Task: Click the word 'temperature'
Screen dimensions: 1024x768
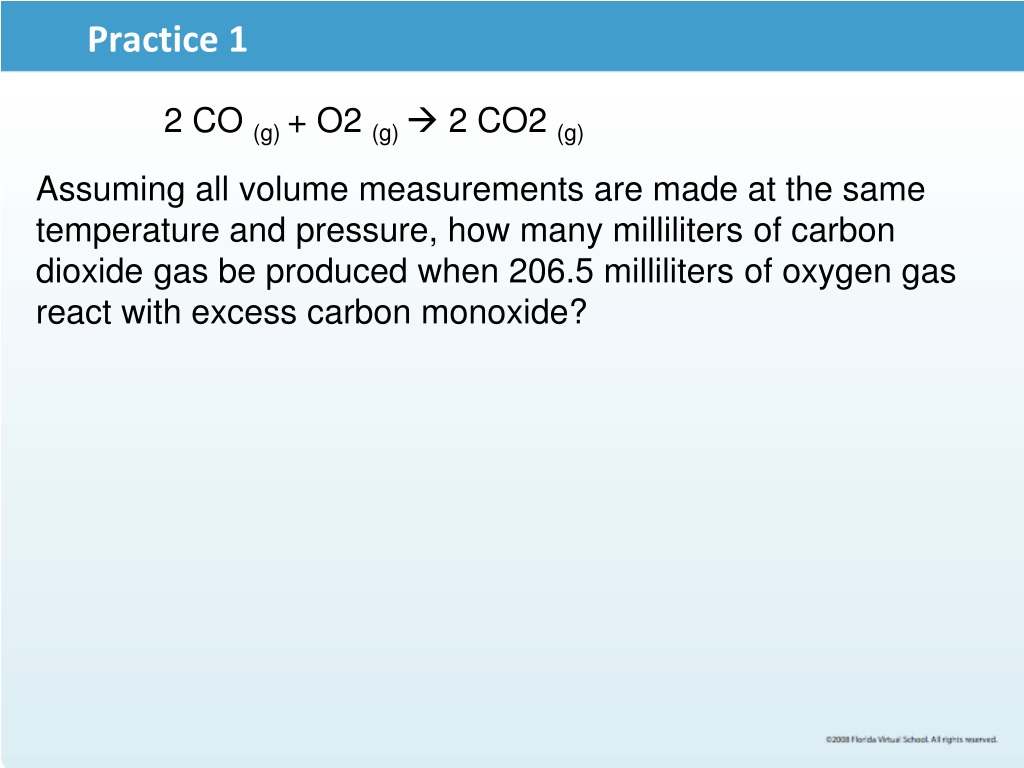Action: [x=127, y=231]
